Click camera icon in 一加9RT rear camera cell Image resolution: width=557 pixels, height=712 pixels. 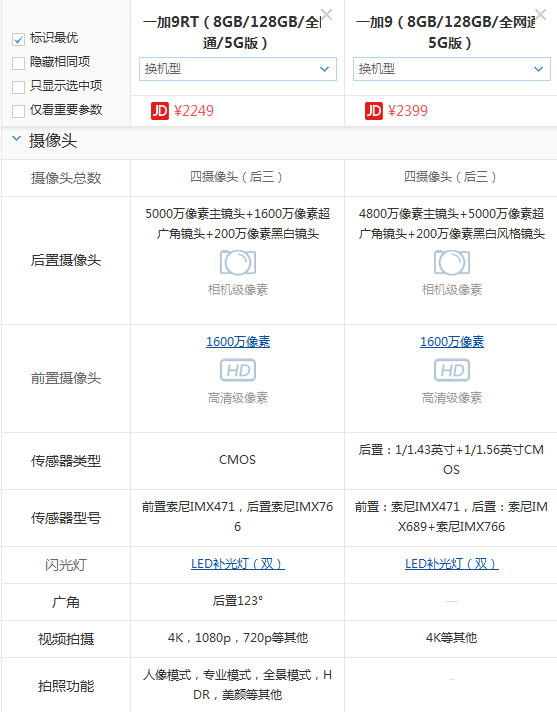pyautogui.click(x=238, y=262)
